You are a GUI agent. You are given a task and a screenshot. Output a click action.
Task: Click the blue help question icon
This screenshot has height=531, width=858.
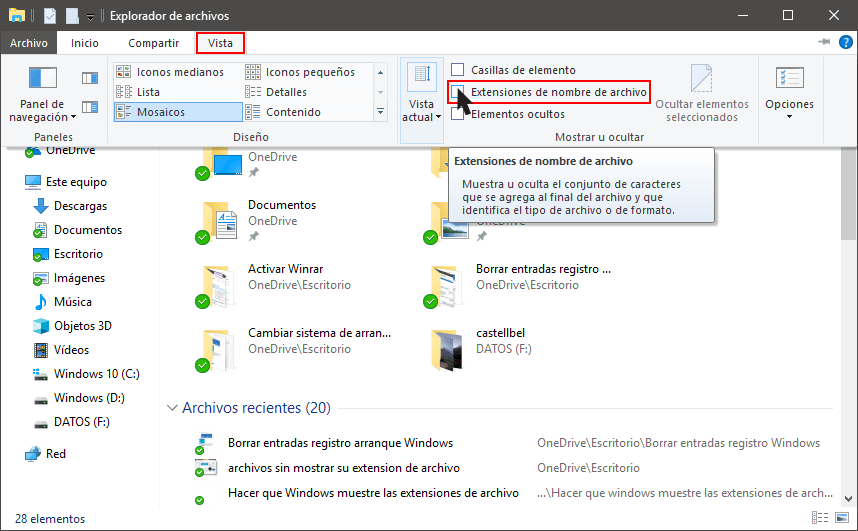(846, 42)
